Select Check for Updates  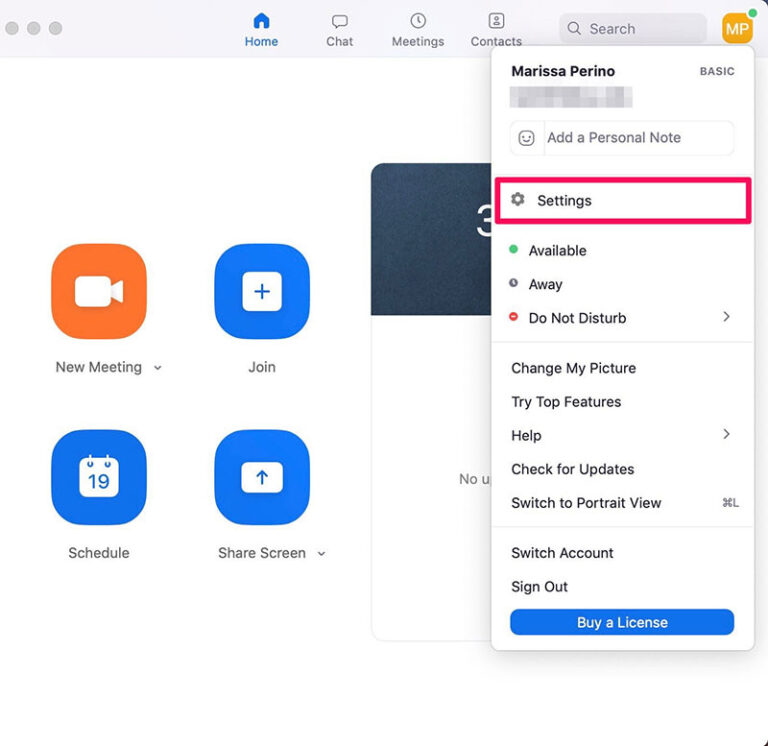pos(573,469)
